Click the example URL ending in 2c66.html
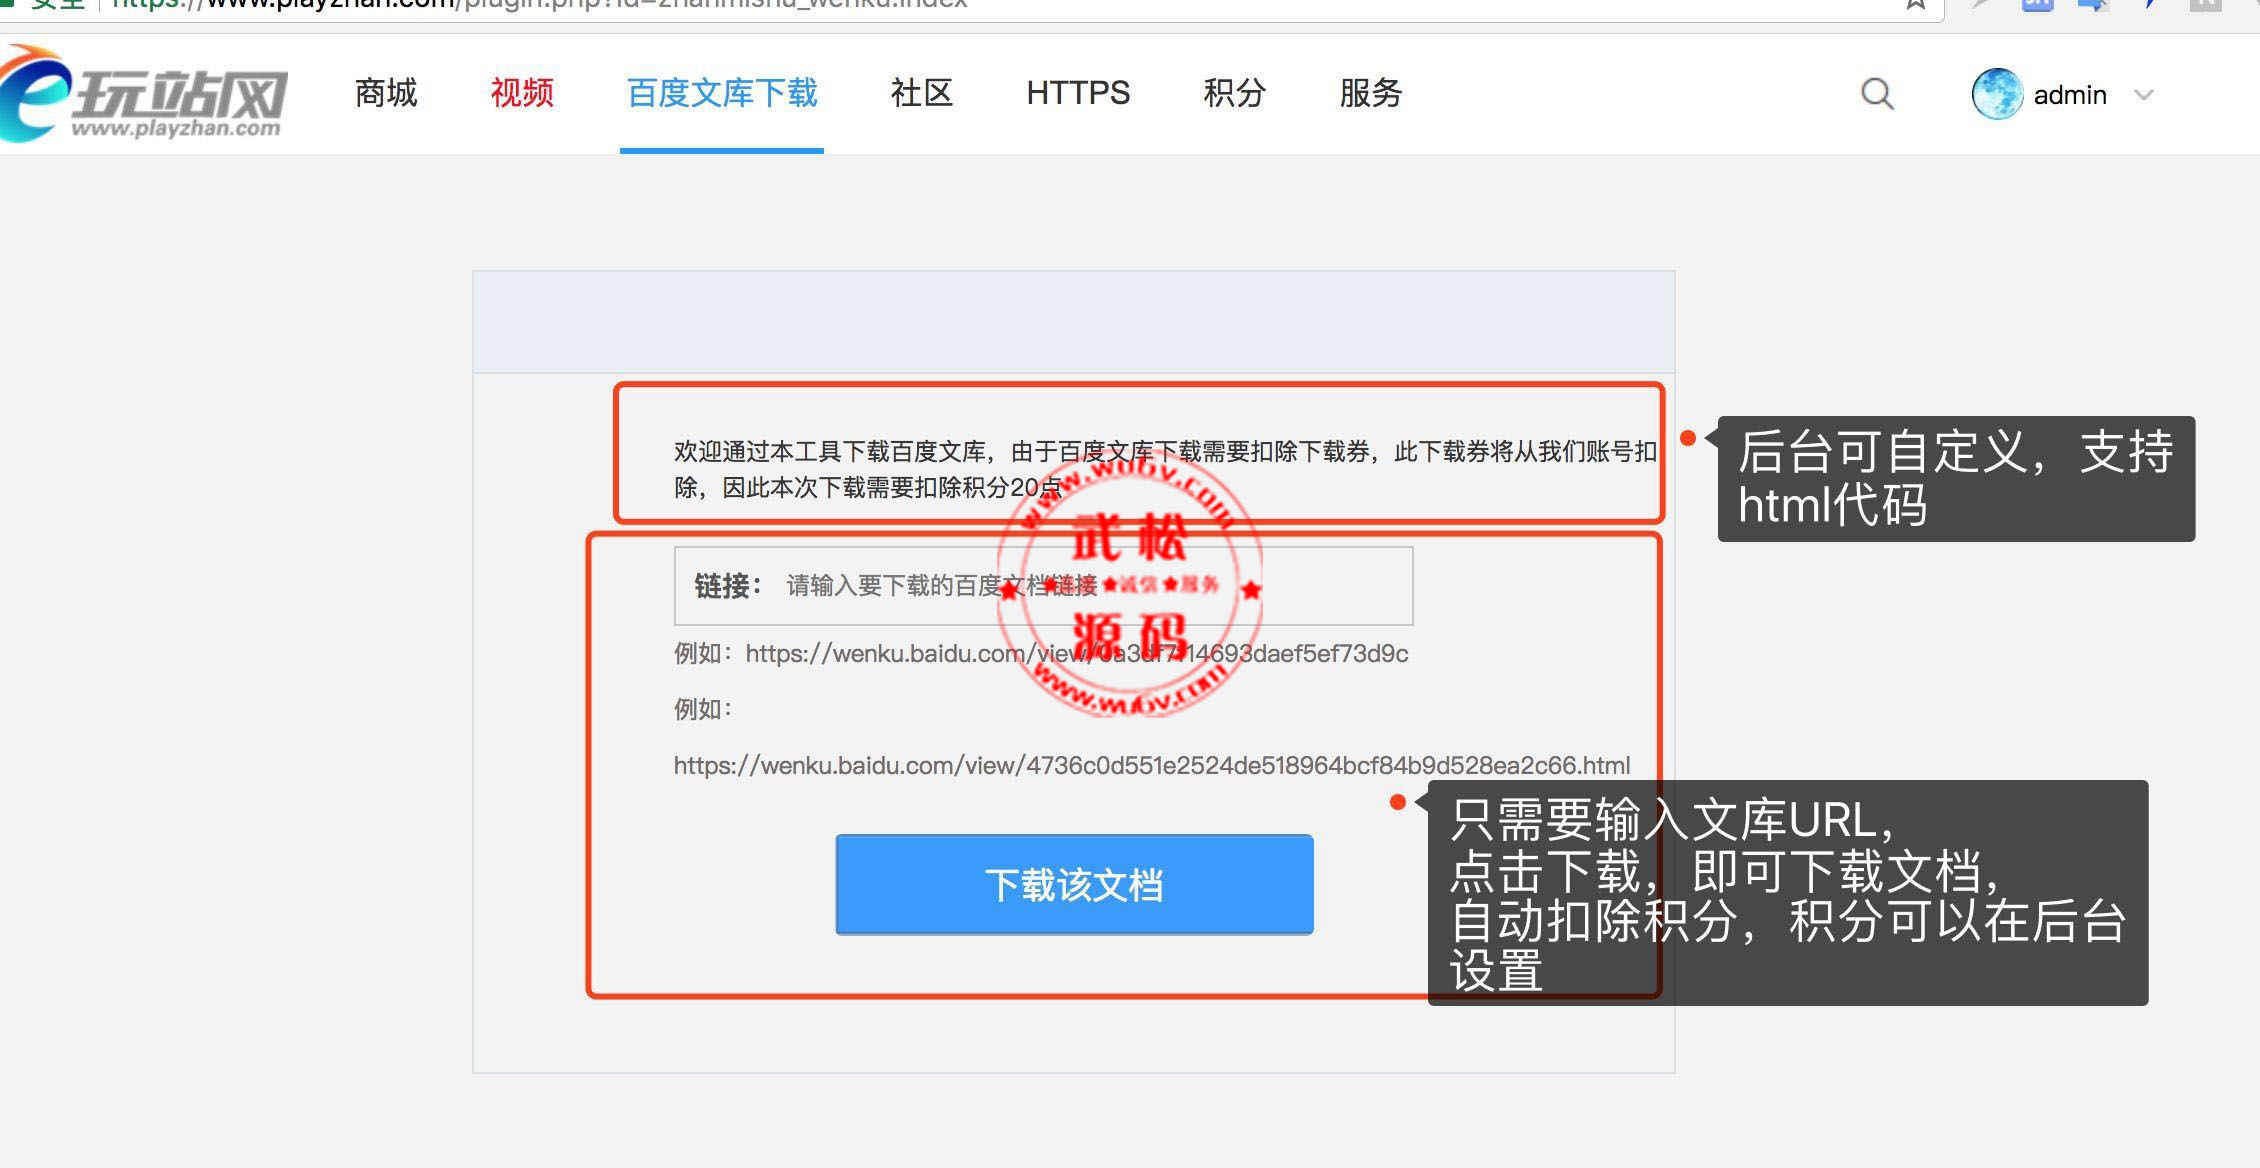The width and height of the screenshot is (2260, 1168). (x=1152, y=765)
